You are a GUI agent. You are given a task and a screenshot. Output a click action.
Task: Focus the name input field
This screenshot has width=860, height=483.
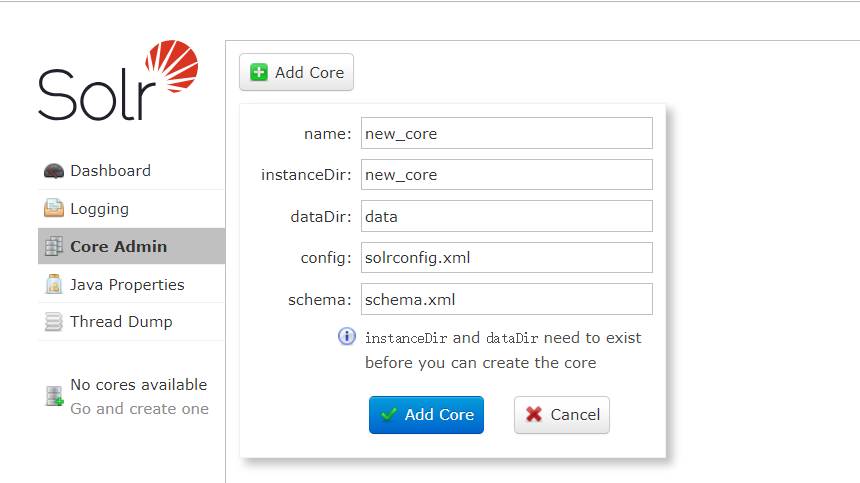(x=506, y=133)
